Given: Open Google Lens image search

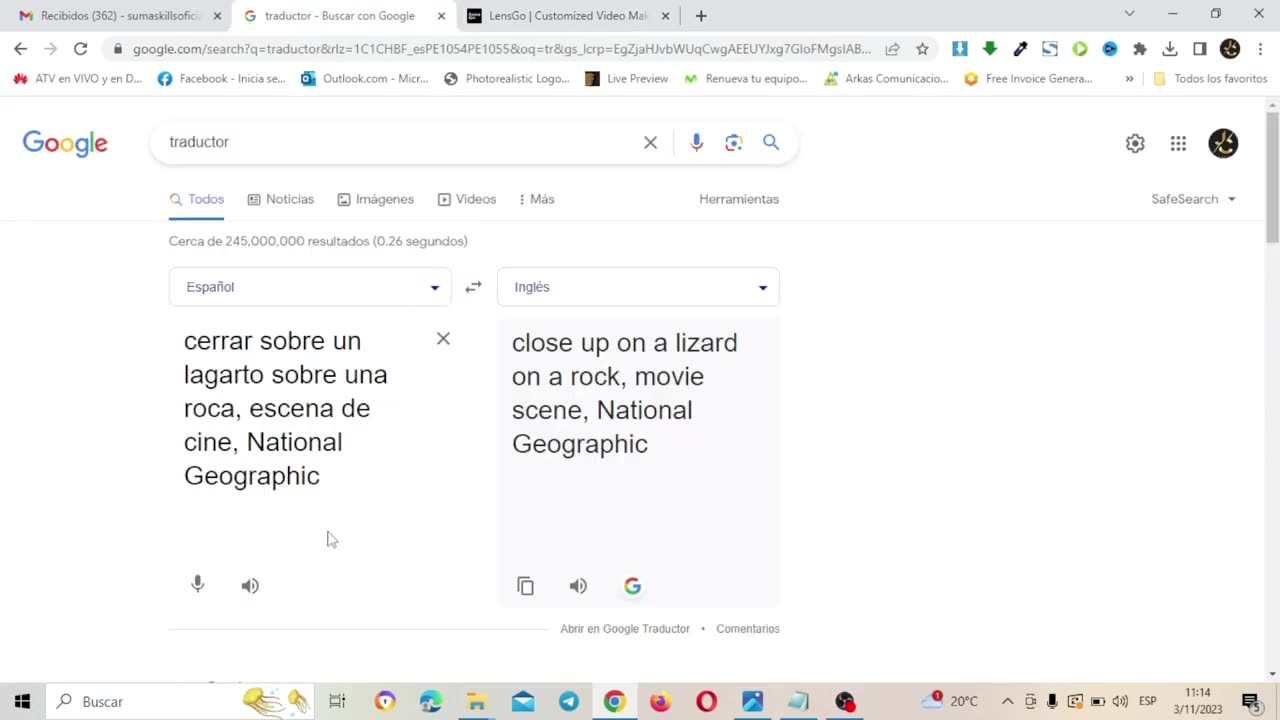Looking at the screenshot, I should click(734, 143).
